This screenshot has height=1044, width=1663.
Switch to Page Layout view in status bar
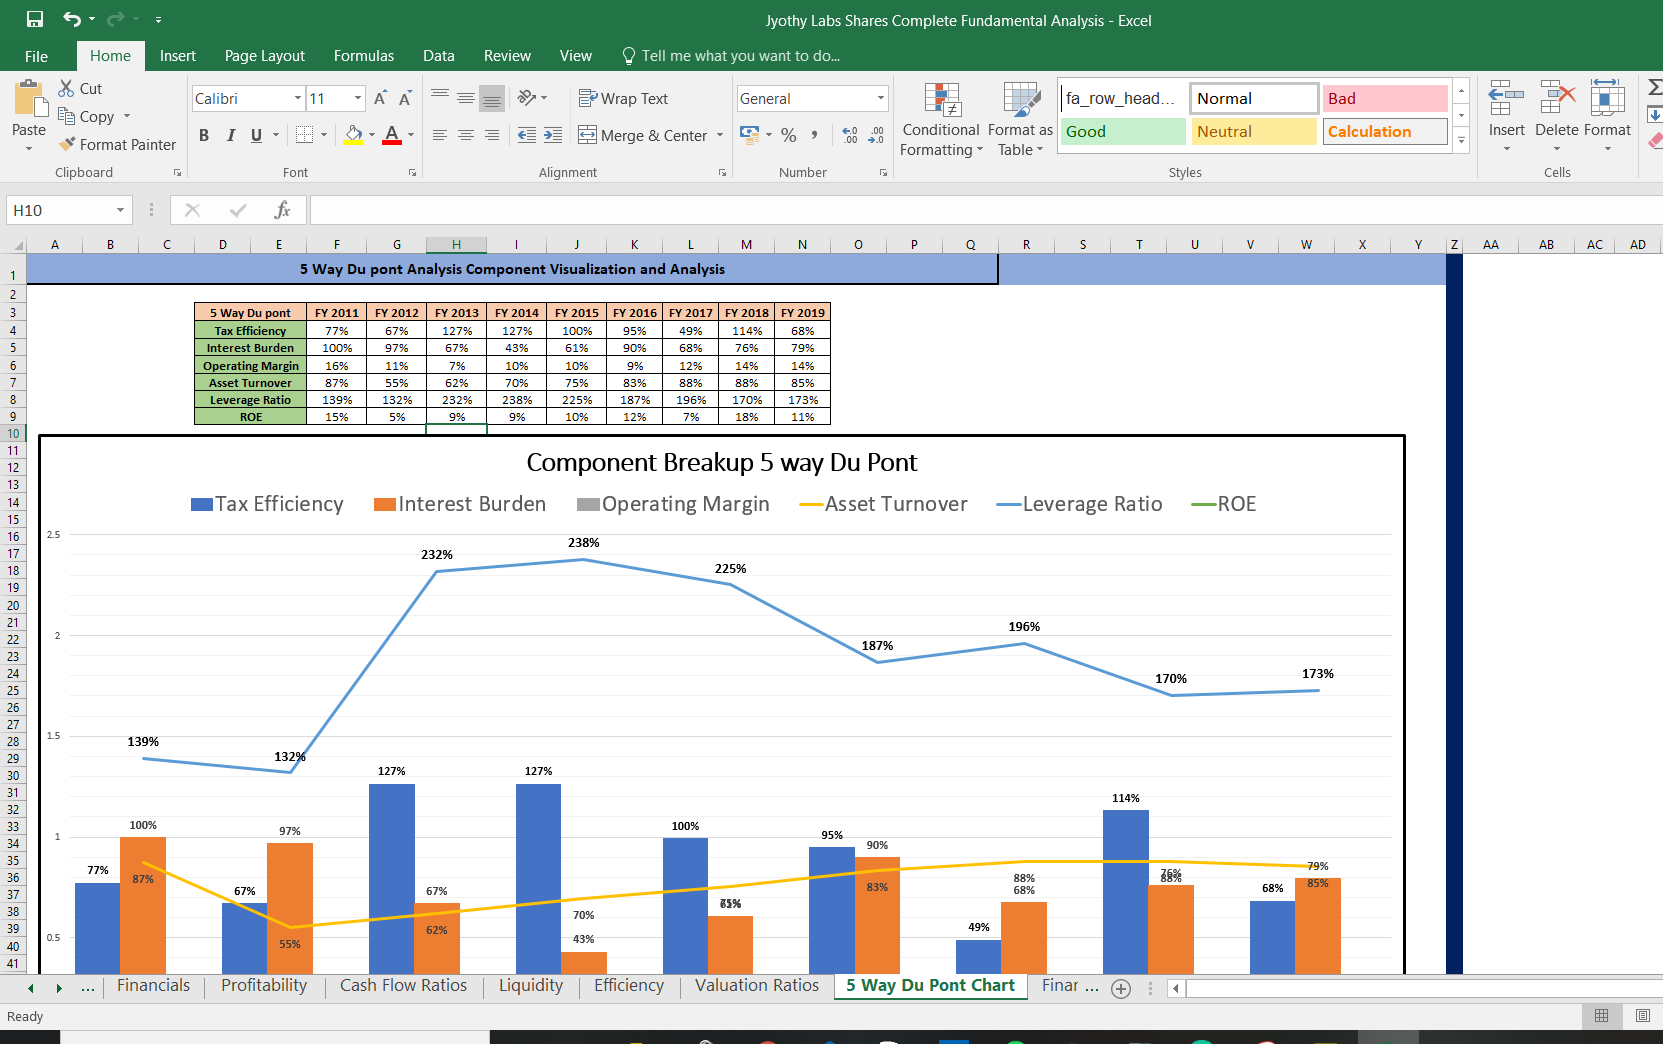(x=1643, y=1016)
